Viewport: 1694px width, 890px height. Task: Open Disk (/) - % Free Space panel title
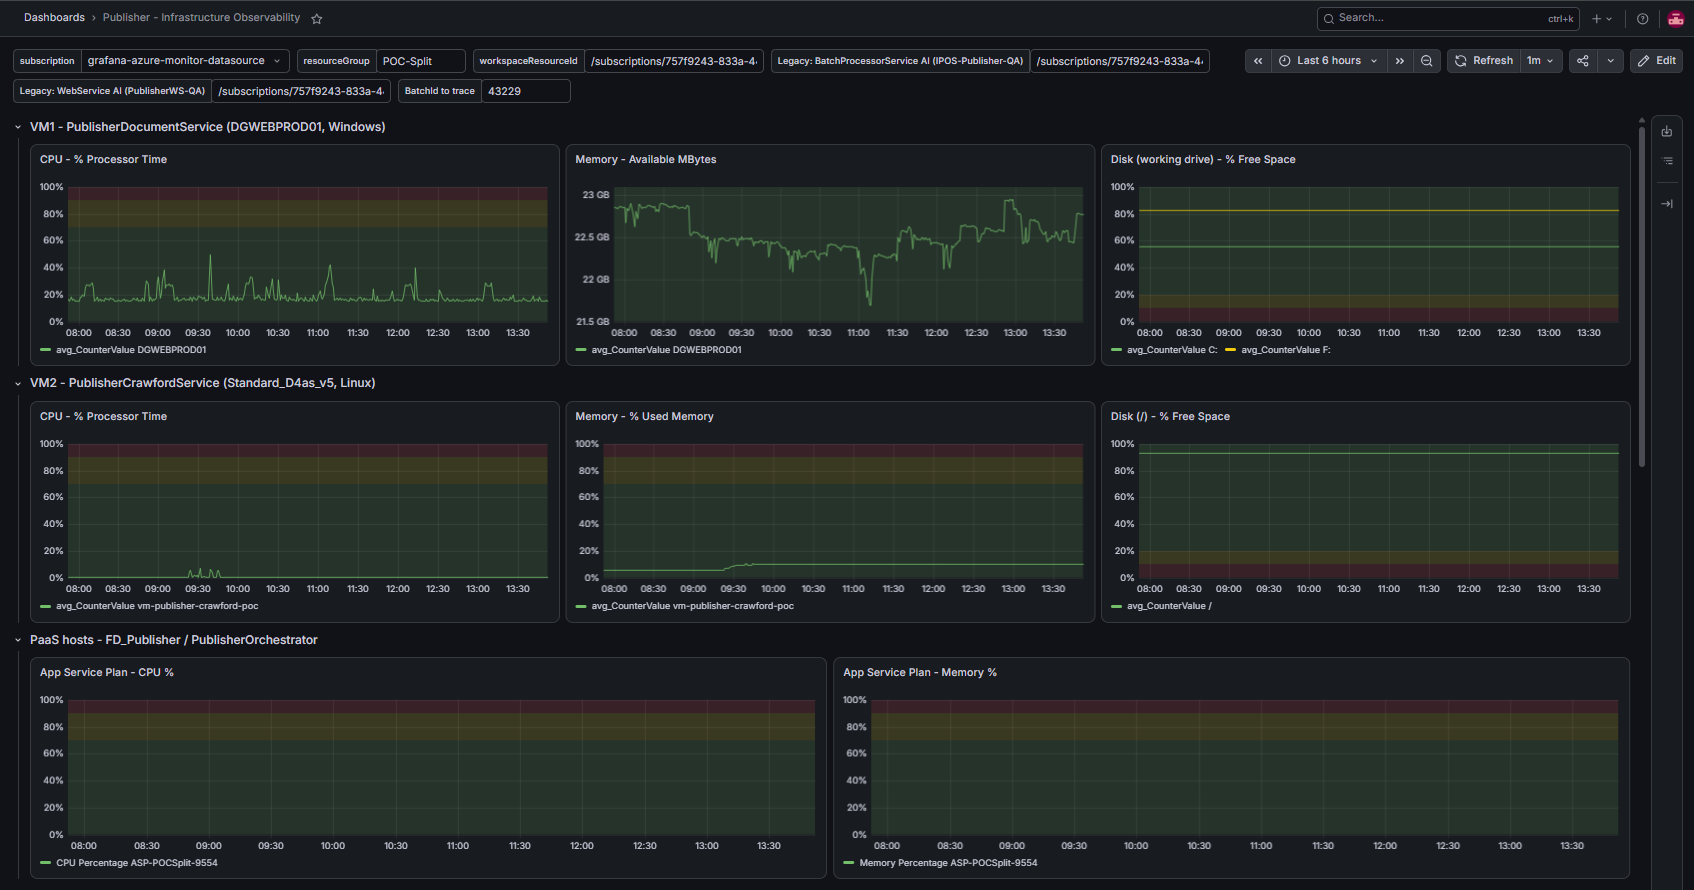[x=1170, y=417]
